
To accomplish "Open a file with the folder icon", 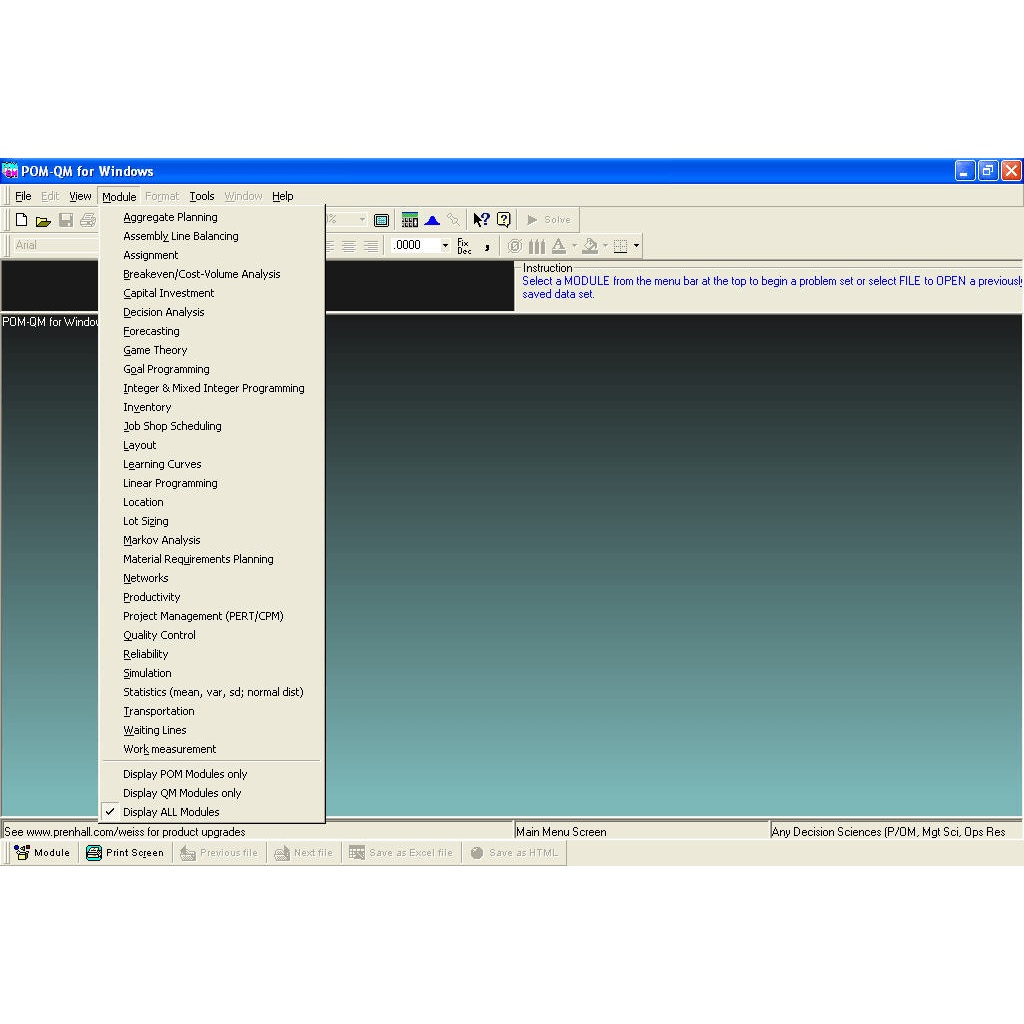I will pyautogui.click(x=43, y=220).
